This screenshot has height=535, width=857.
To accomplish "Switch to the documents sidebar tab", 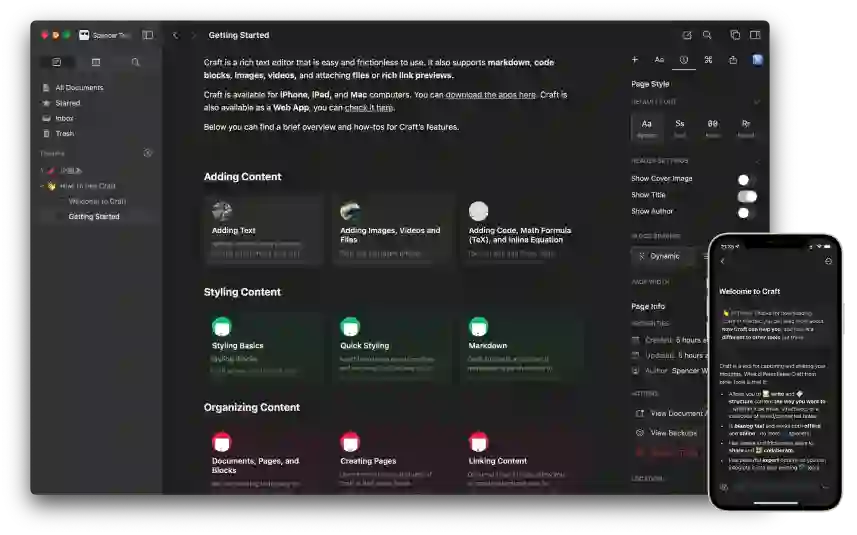I will [57, 62].
